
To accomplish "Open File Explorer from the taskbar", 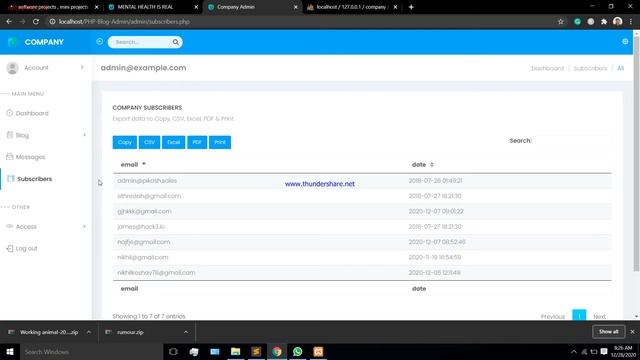I will point(236,352).
